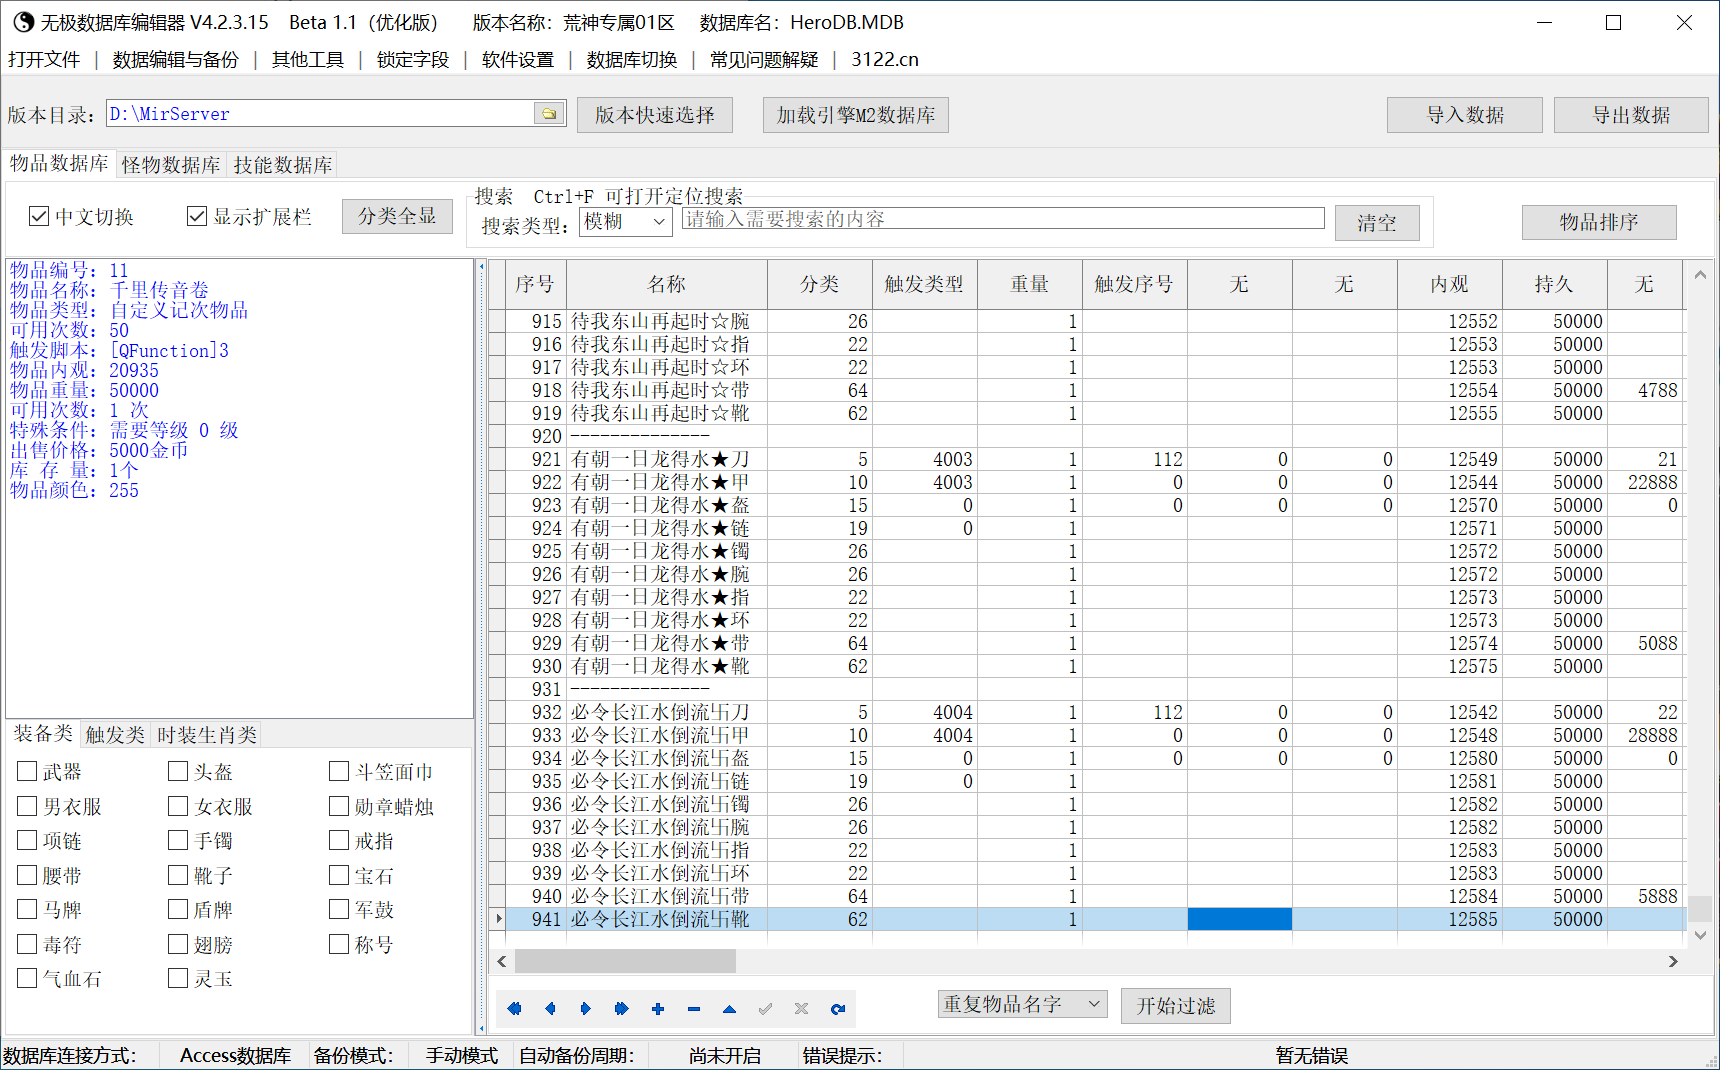Go to first record in navigator
The height and width of the screenshot is (1070, 1720).
click(514, 1009)
